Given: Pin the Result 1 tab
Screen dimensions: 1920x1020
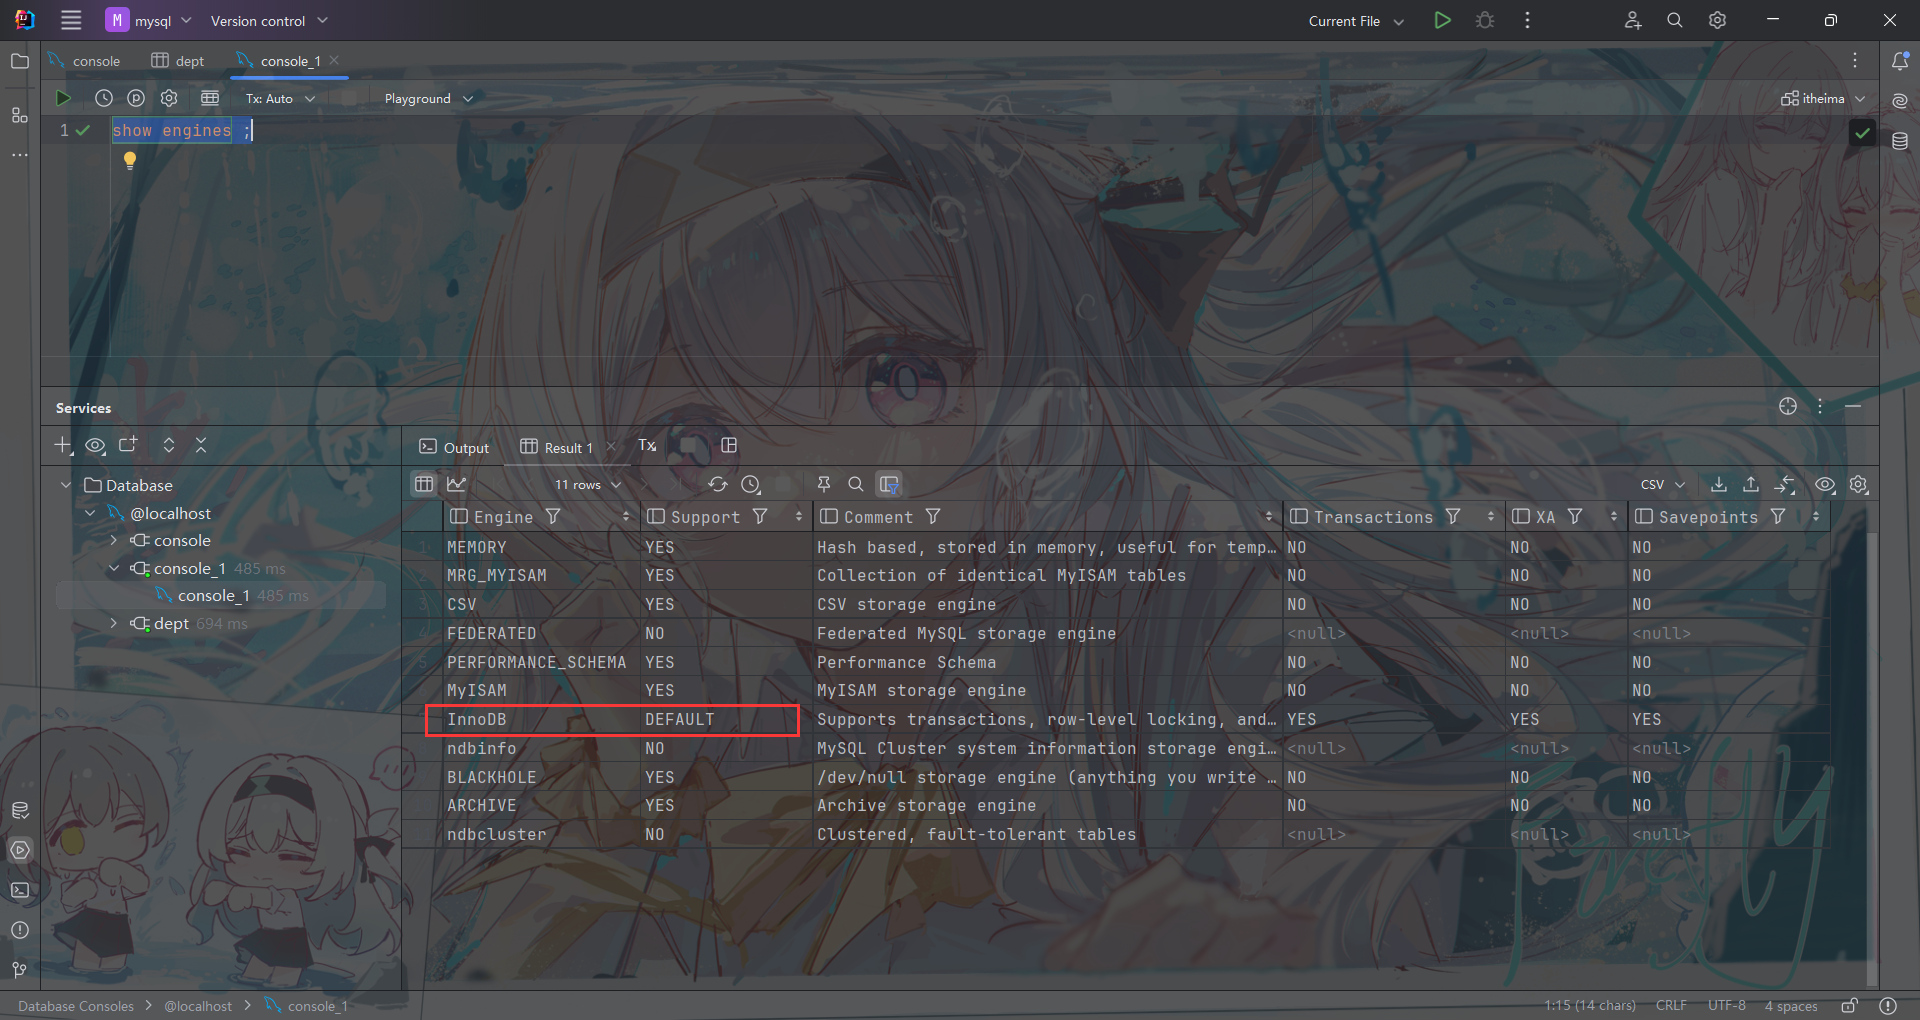Looking at the screenshot, I should pos(824,484).
